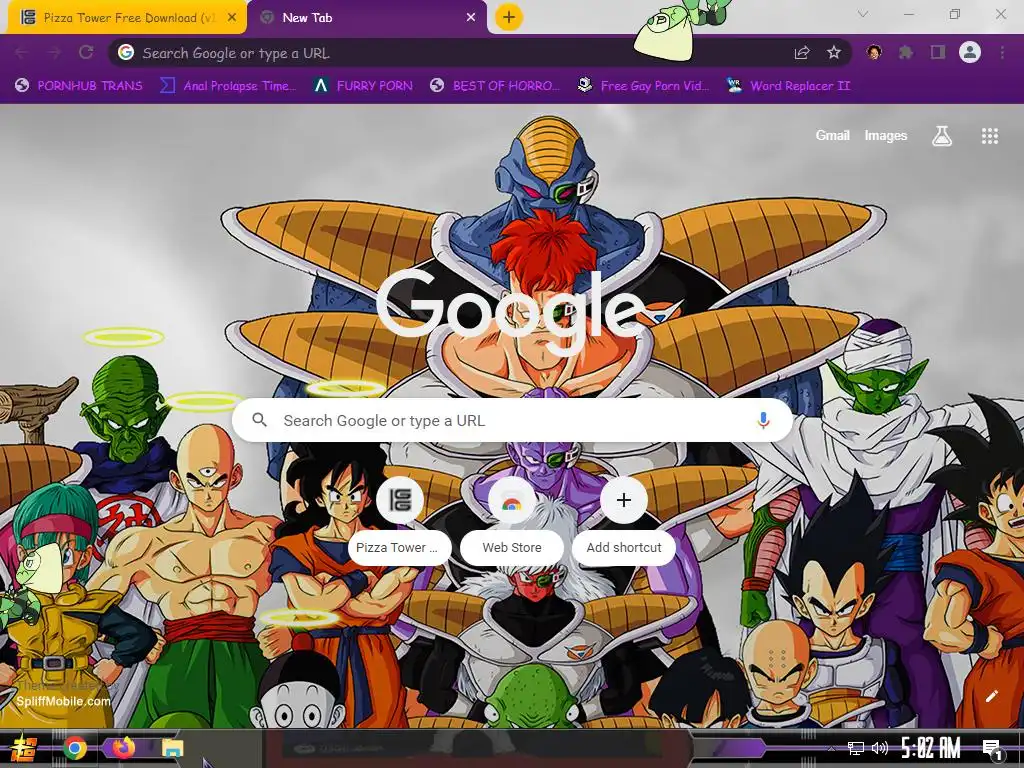Open the Google apps grid

point(989,136)
